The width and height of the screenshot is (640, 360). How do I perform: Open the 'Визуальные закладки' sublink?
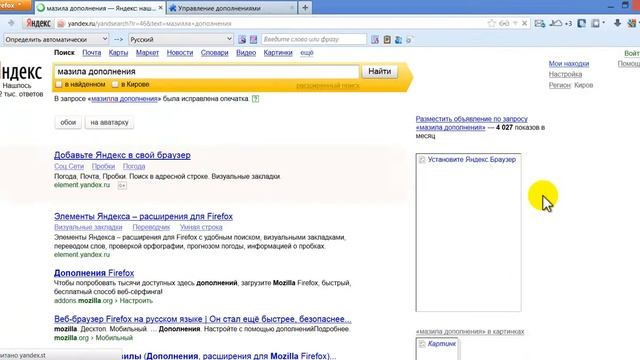[x=88, y=227]
